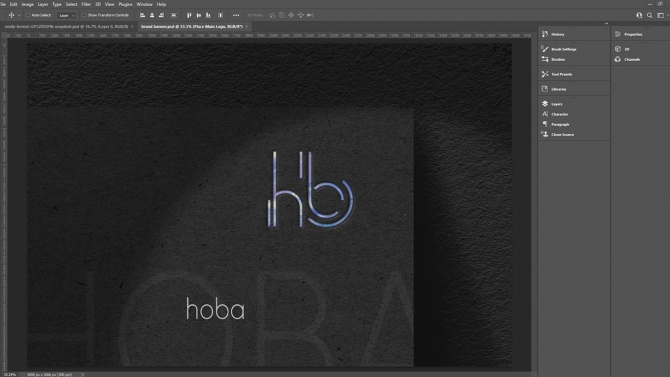Open the workspace switcher icon

(660, 15)
